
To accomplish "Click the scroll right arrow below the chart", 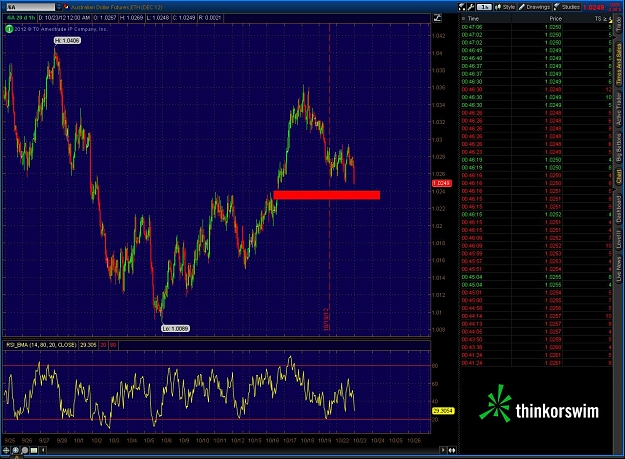I will coord(443,450).
